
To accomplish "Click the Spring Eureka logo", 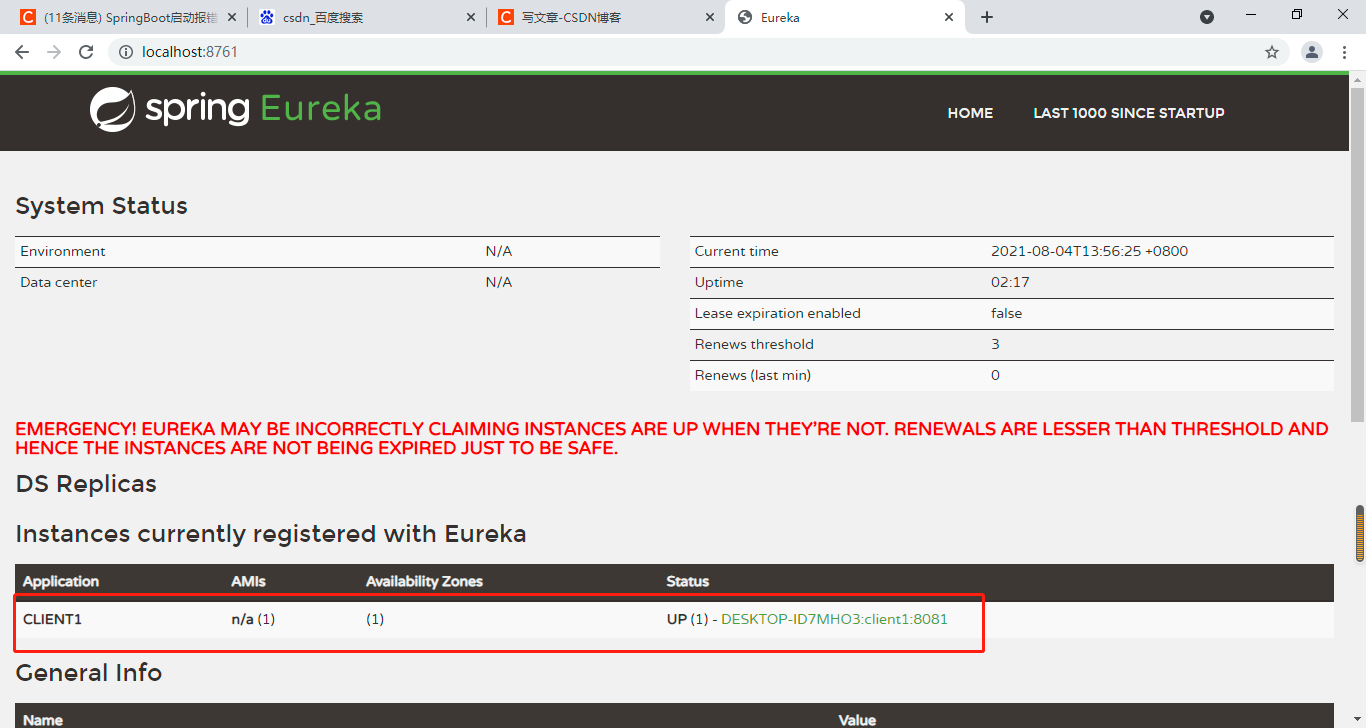I will point(235,109).
